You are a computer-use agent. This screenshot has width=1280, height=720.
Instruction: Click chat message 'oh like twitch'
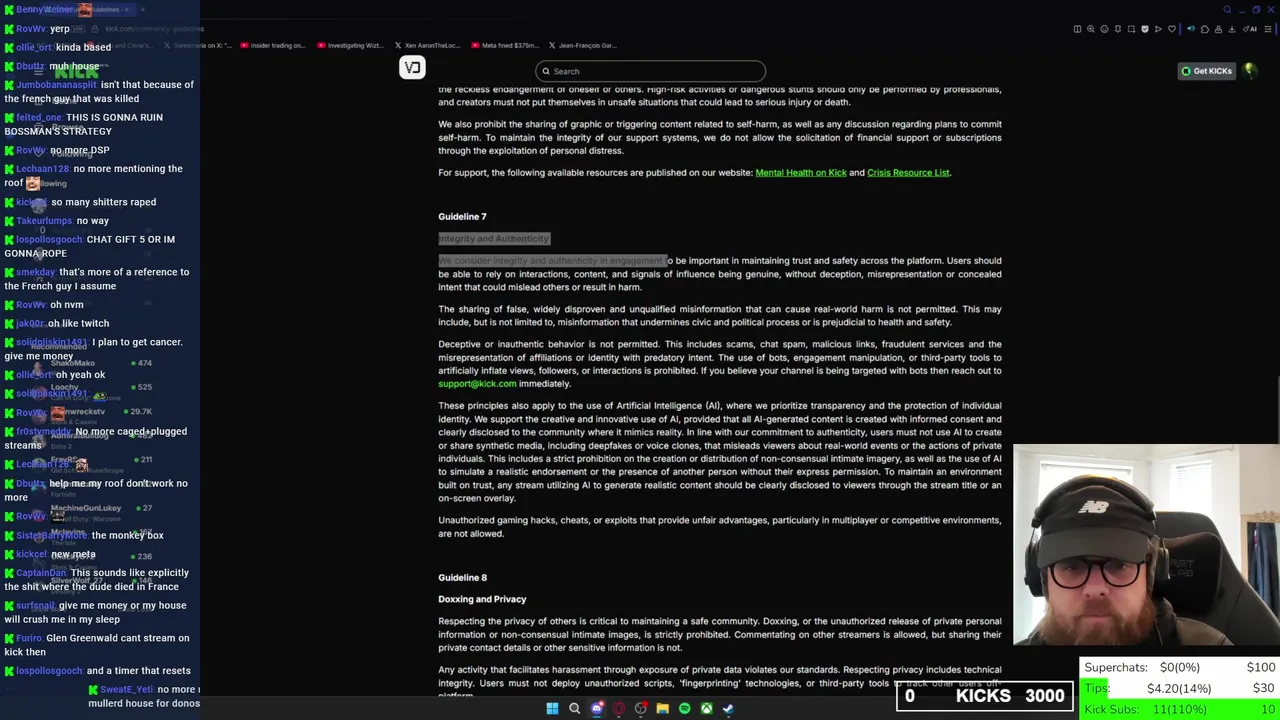click(79, 324)
